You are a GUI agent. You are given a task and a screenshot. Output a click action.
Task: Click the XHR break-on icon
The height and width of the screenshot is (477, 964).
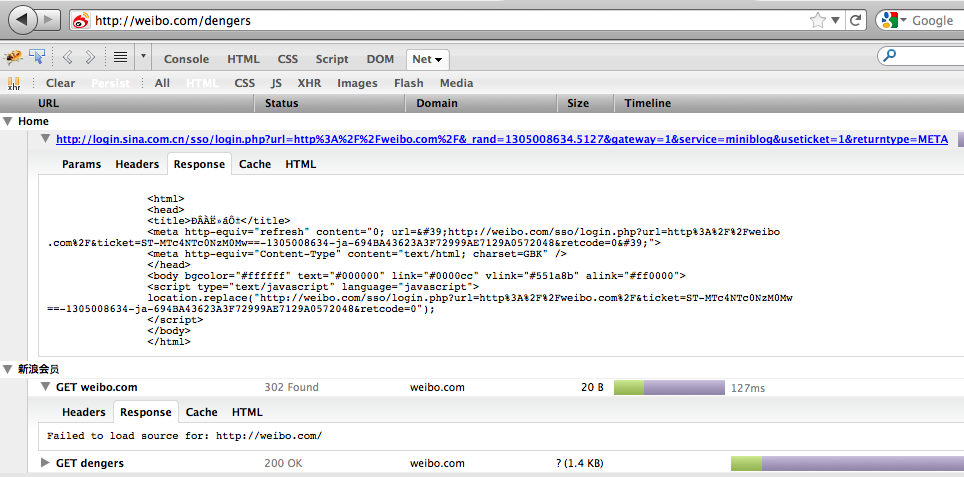pyautogui.click(x=14, y=83)
